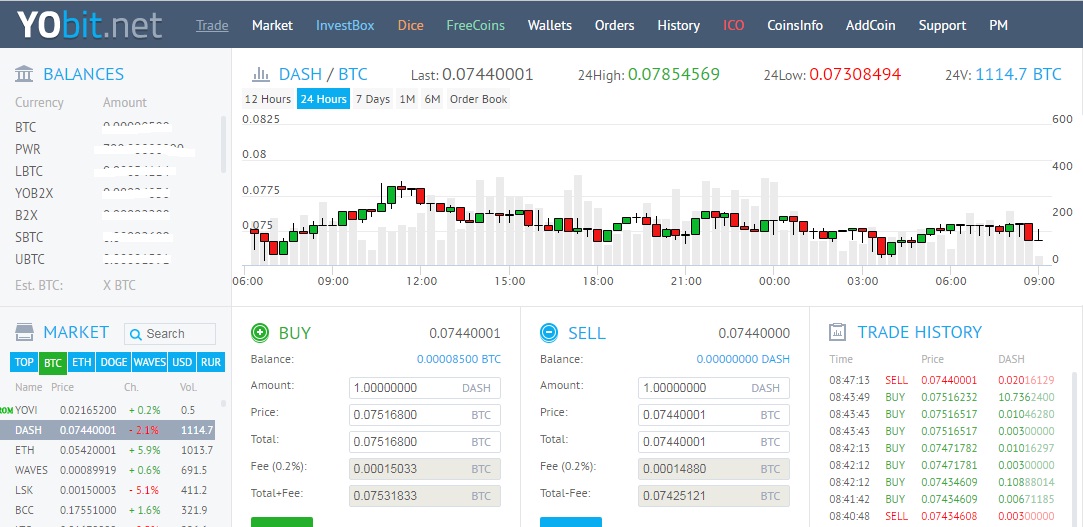This screenshot has height=527, width=1083.
Task: Select the LSK market row
Action: (x=108, y=490)
